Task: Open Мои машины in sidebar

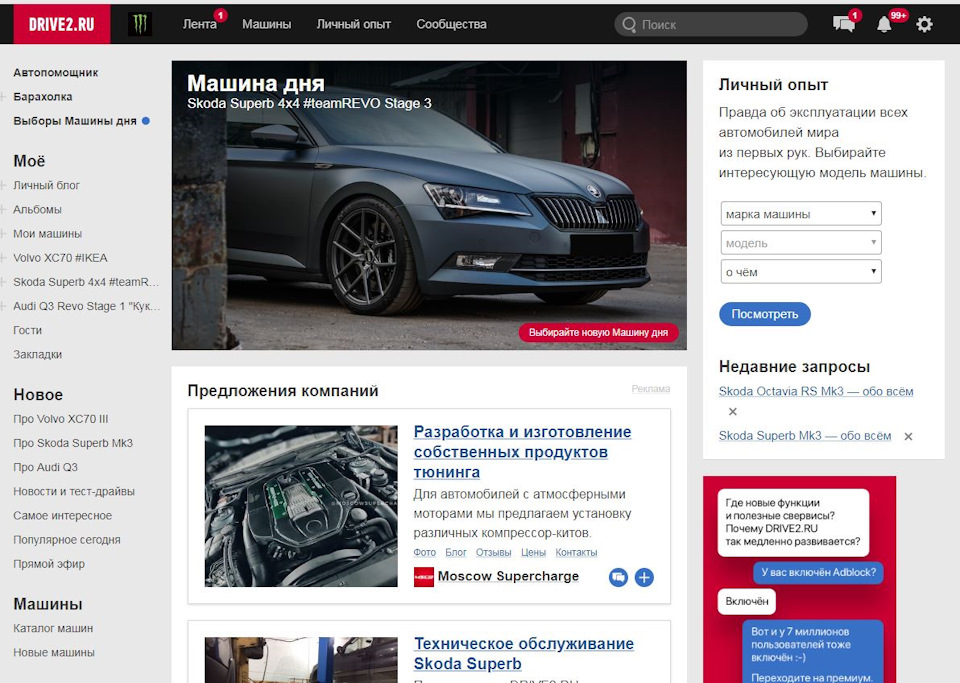Action: coord(48,234)
